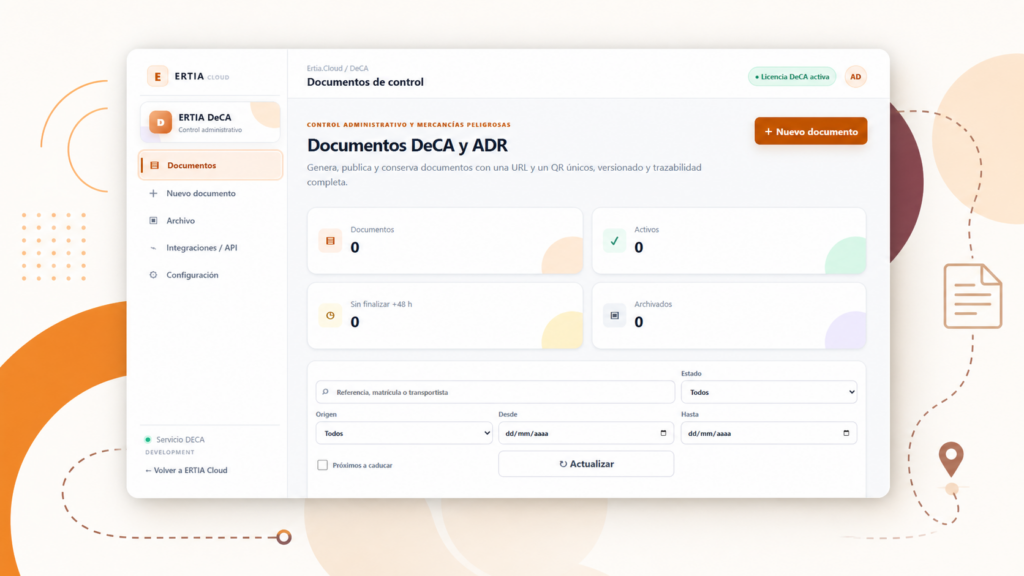Click the Actualizar refresh button
Image resolution: width=1024 pixels, height=576 pixels.
586,464
